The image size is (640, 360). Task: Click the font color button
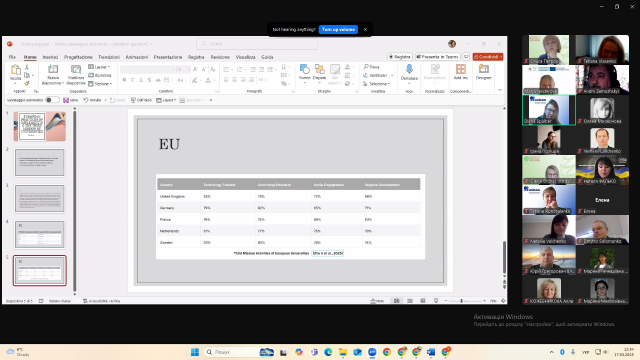coord(208,80)
